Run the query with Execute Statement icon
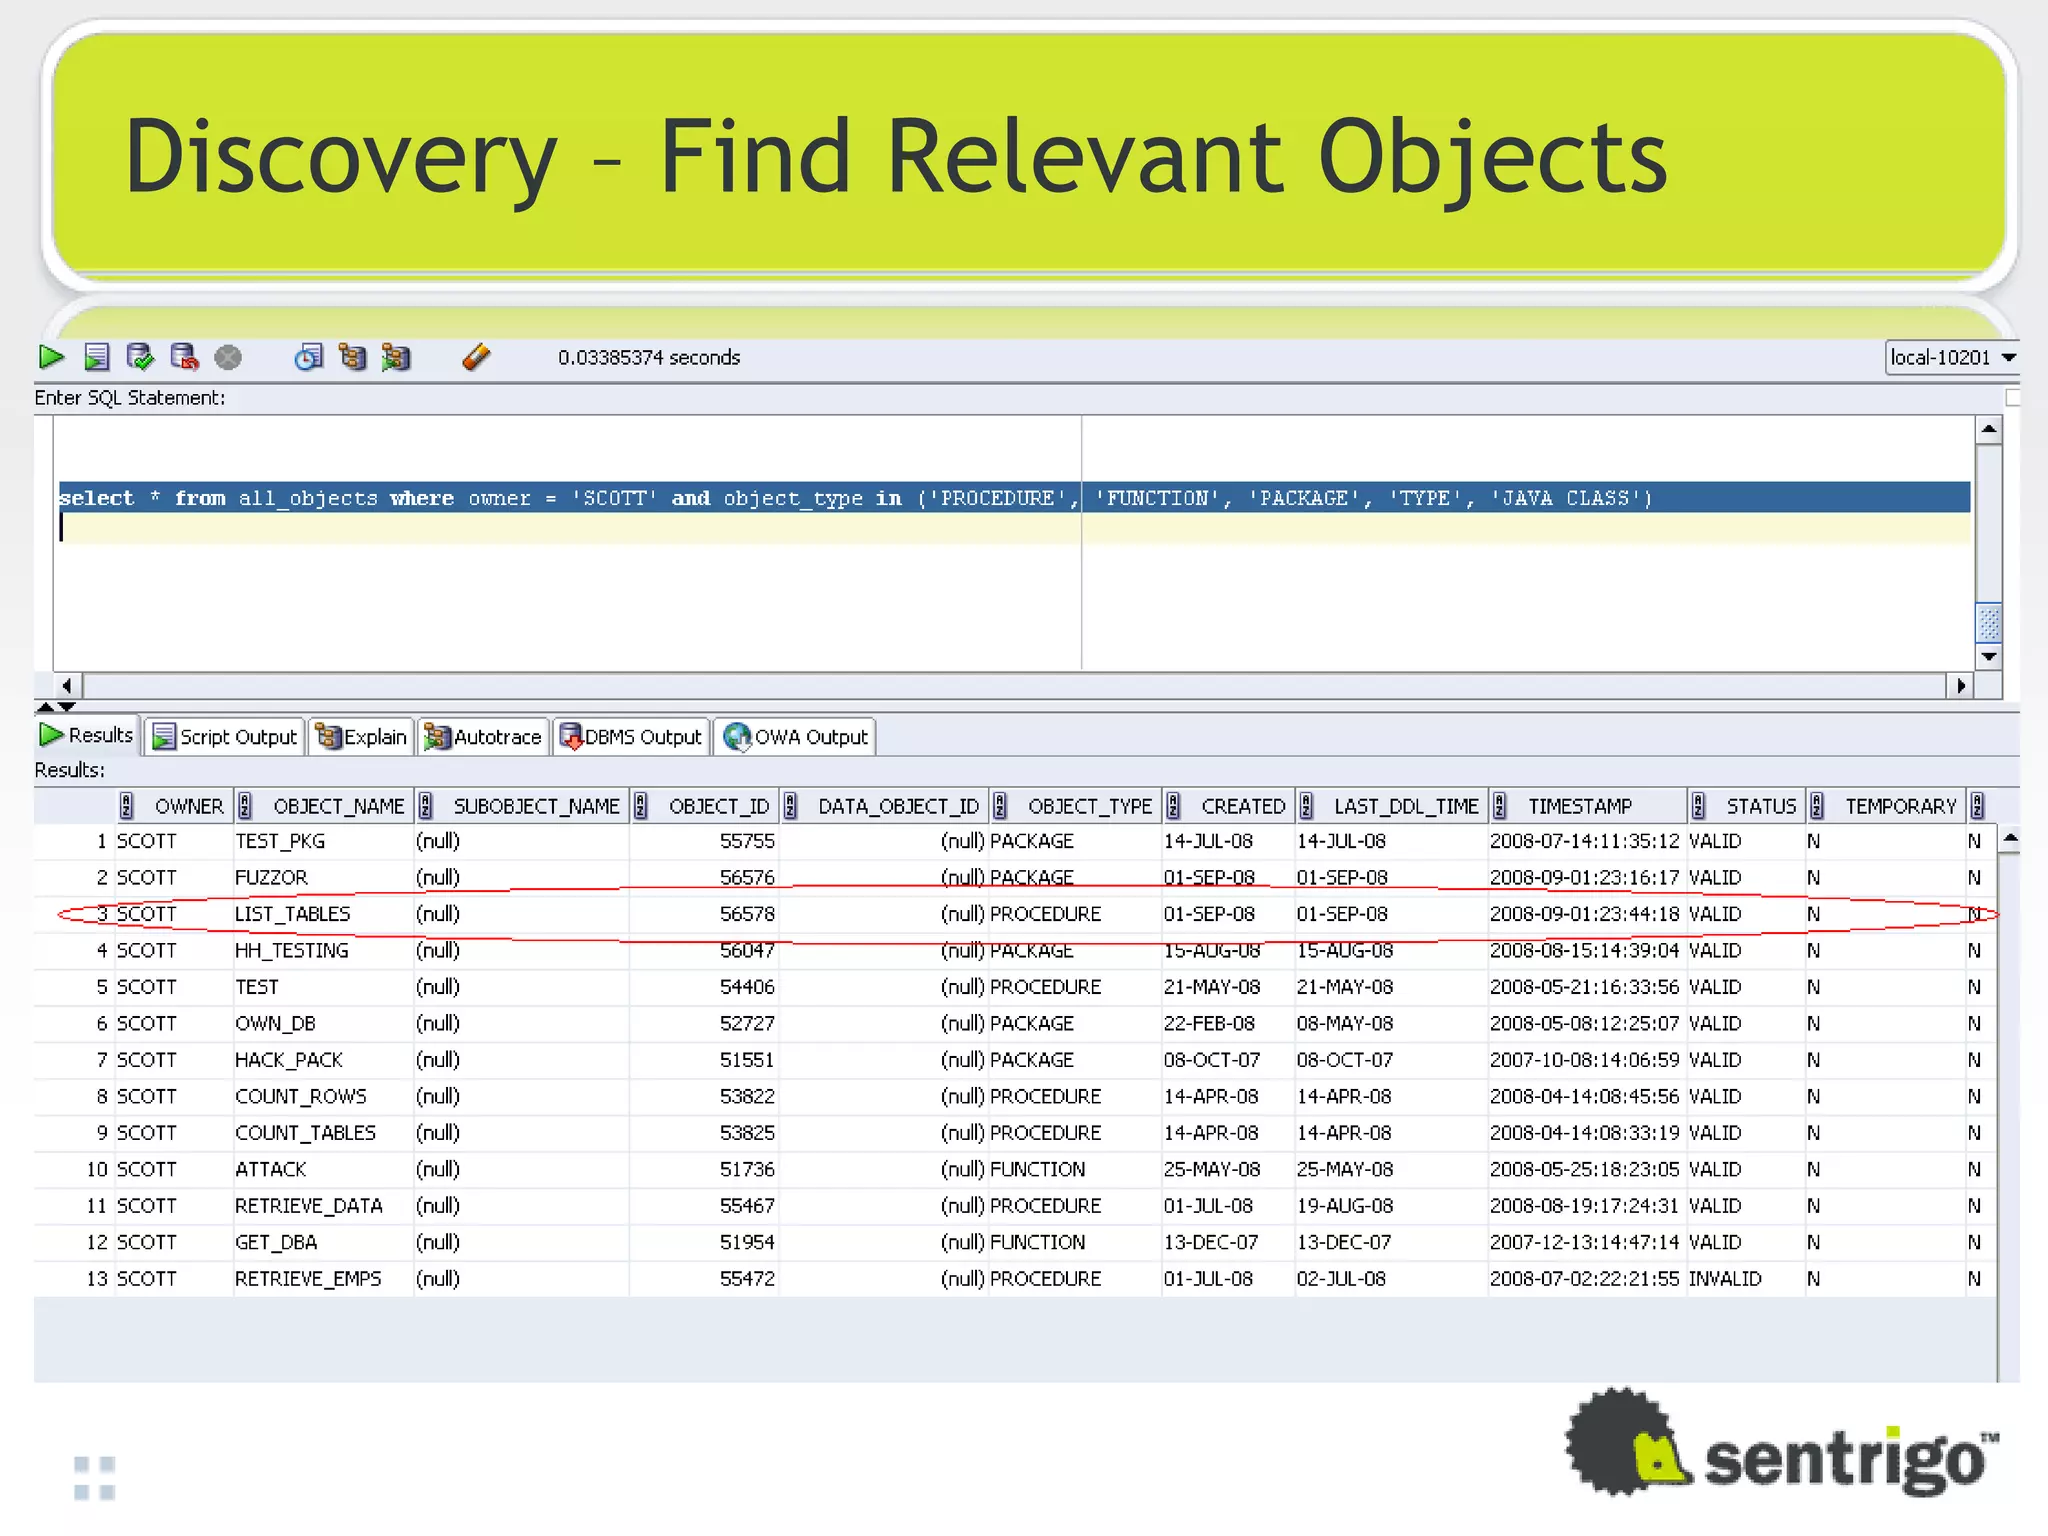The image size is (2048, 1536). coord(51,357)
